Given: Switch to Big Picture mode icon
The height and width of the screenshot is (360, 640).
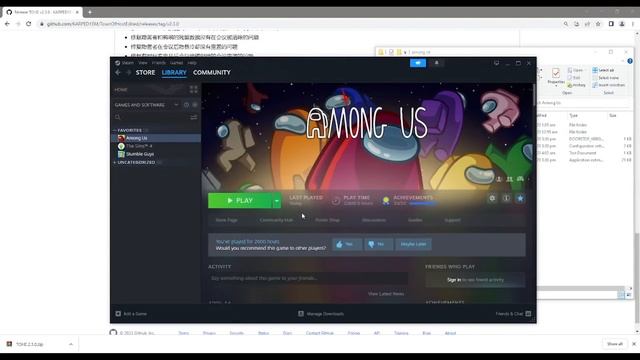Looking at the screenshot, I should (496, 63).
